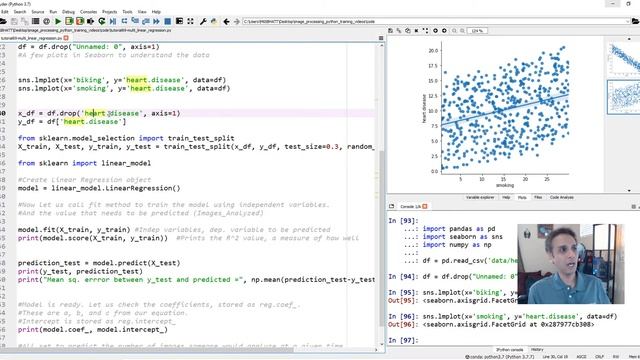Run file with green play button
640x360 pixels.
click(x=58, y=21)
